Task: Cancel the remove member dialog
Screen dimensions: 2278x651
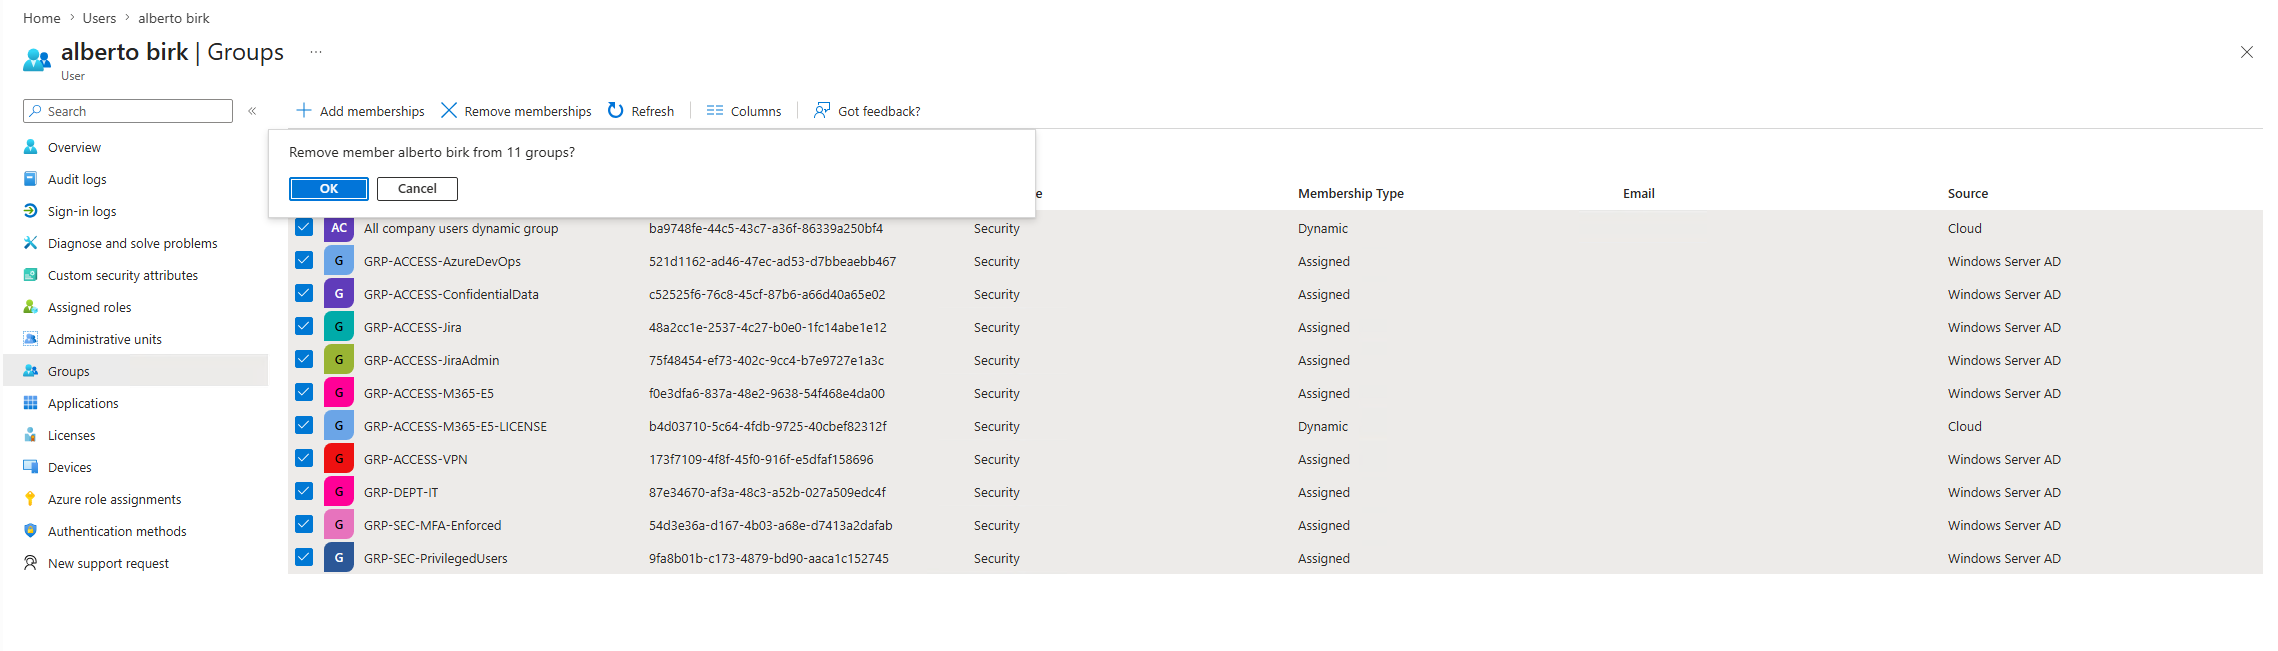Action: (x=417, y=189)
